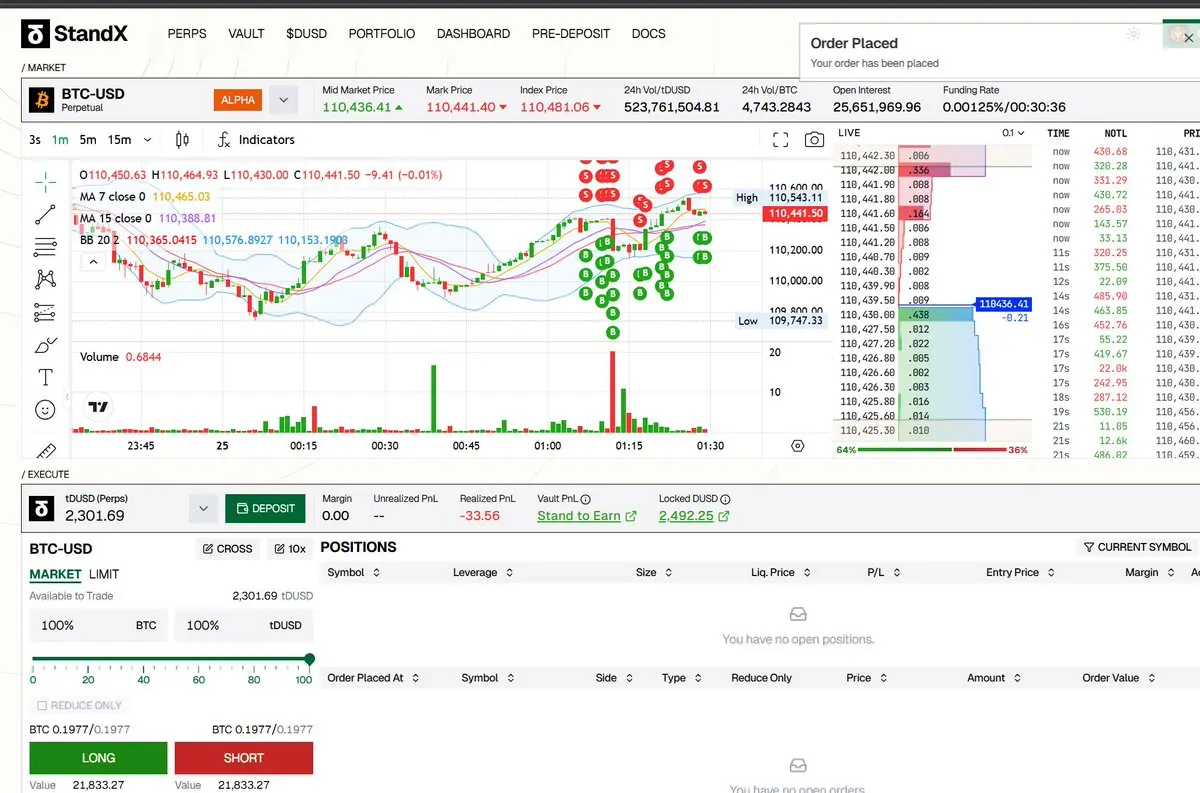Open chart settings gear at bottom right
The width and height of the screenshot is (1200, 793).
[797, 446]
